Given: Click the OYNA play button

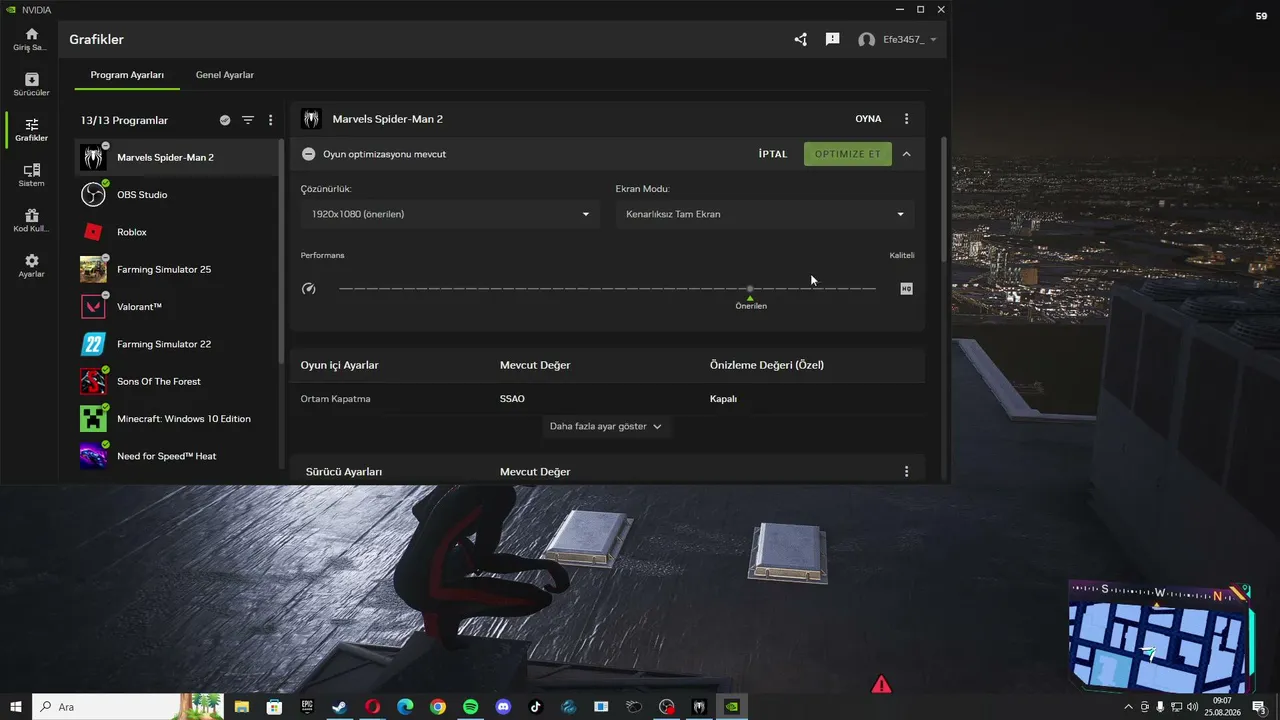Looking at the screenshot, I should tap(868, 119).
